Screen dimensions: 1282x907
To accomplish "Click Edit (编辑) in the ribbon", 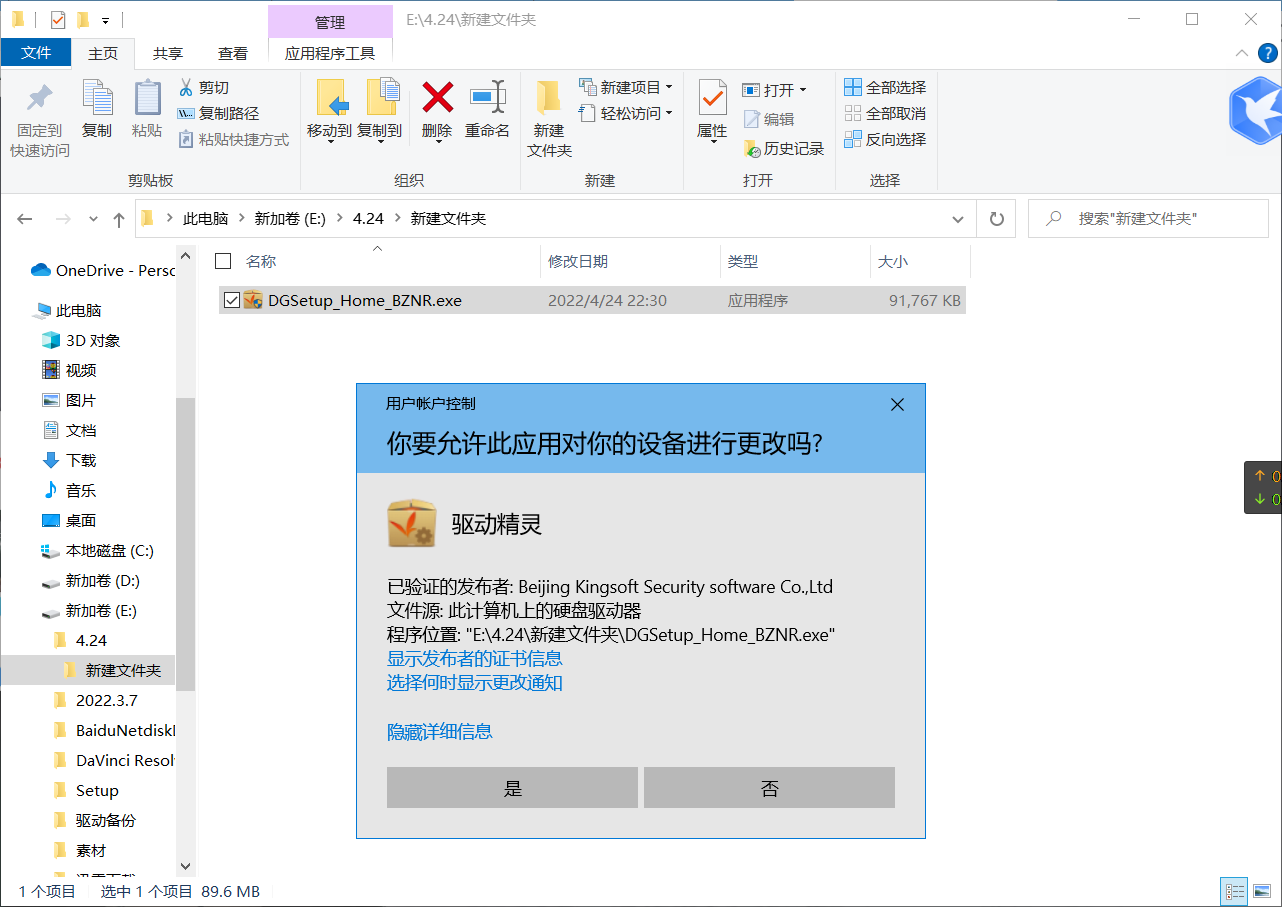I will pyautogui.click(x=769, y=119).
